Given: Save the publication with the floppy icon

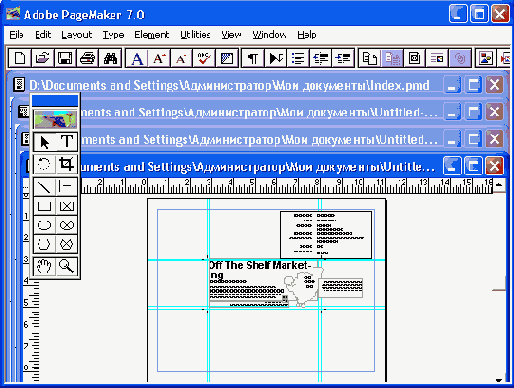Looking at the screenshot, I should click(x=65, y=58).
